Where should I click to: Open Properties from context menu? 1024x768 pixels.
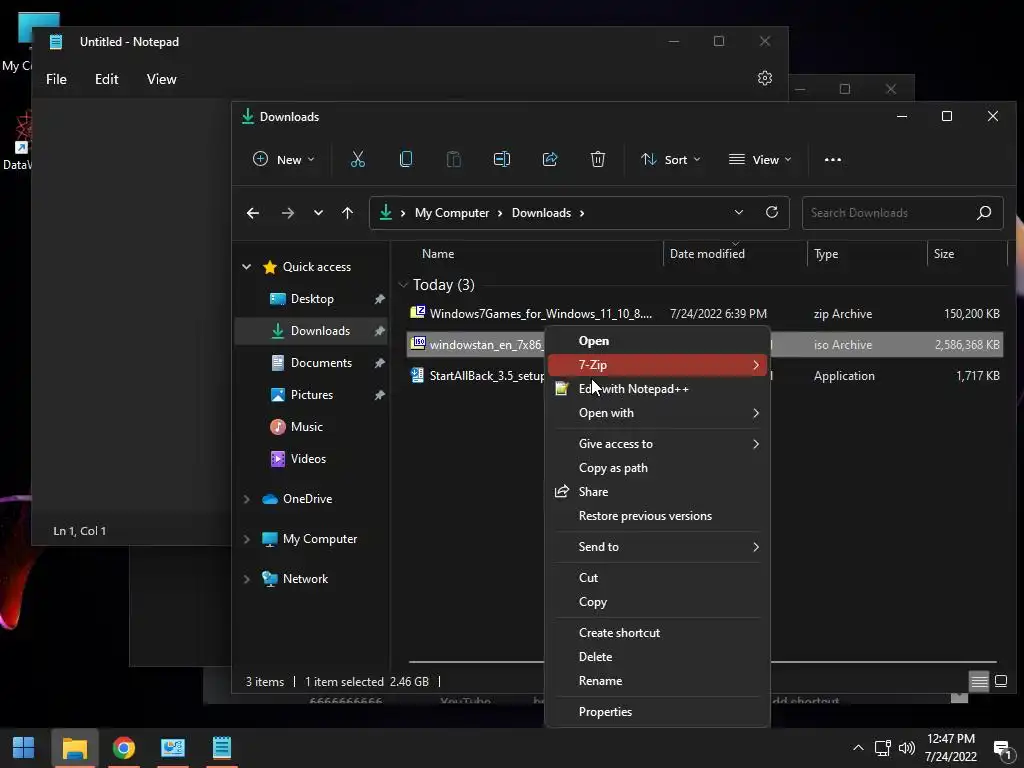(x=658, y=711)
